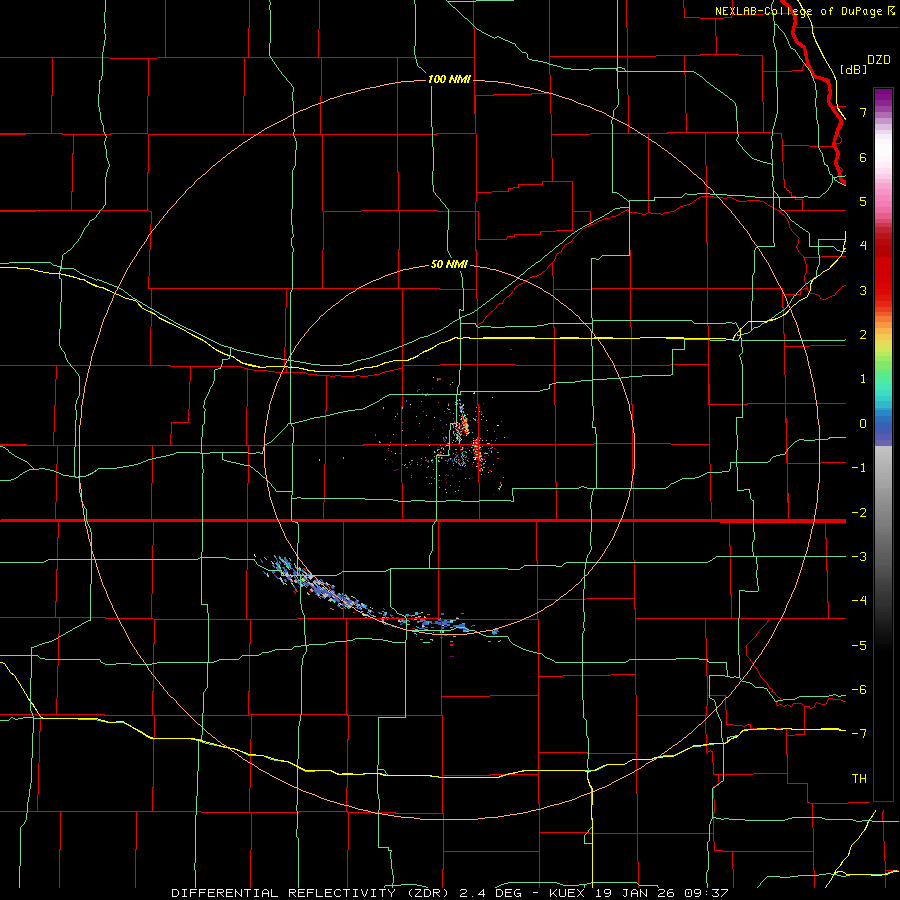Click the 3 value on color scale

pyautogui.click(x=863, y=290)
